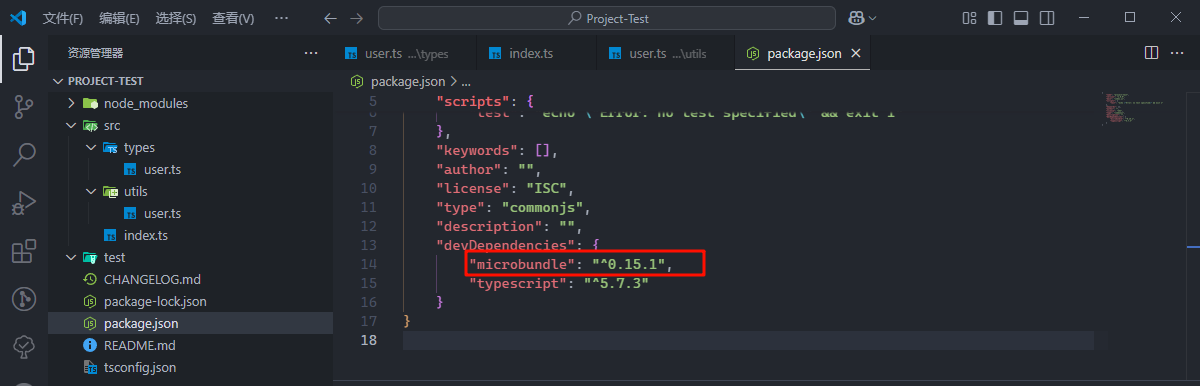Collapse the types folder
Screen dimensions: 1200x386
click(x=91, y=147)
